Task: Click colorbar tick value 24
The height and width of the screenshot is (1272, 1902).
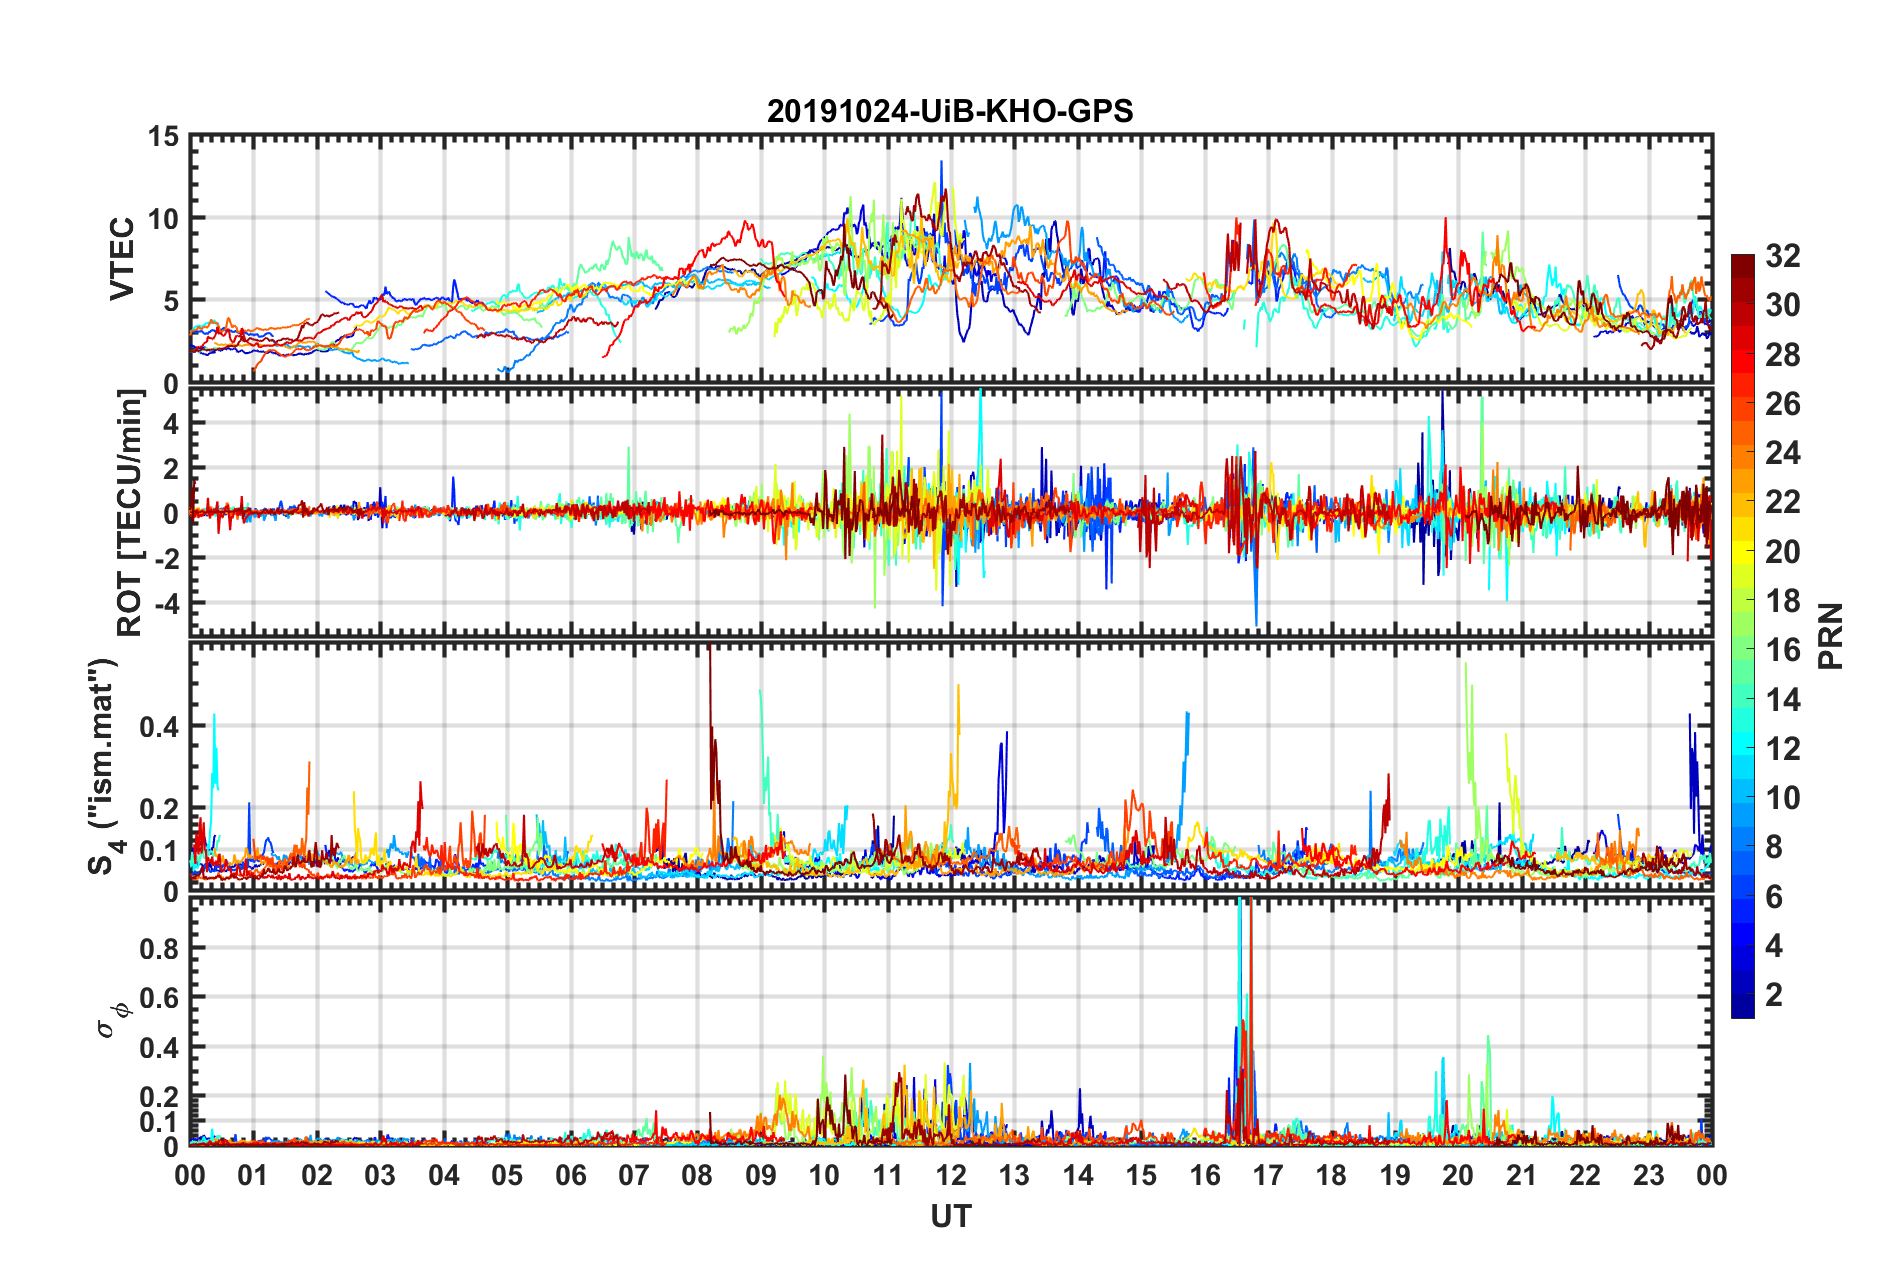Action: [1782, 453]
